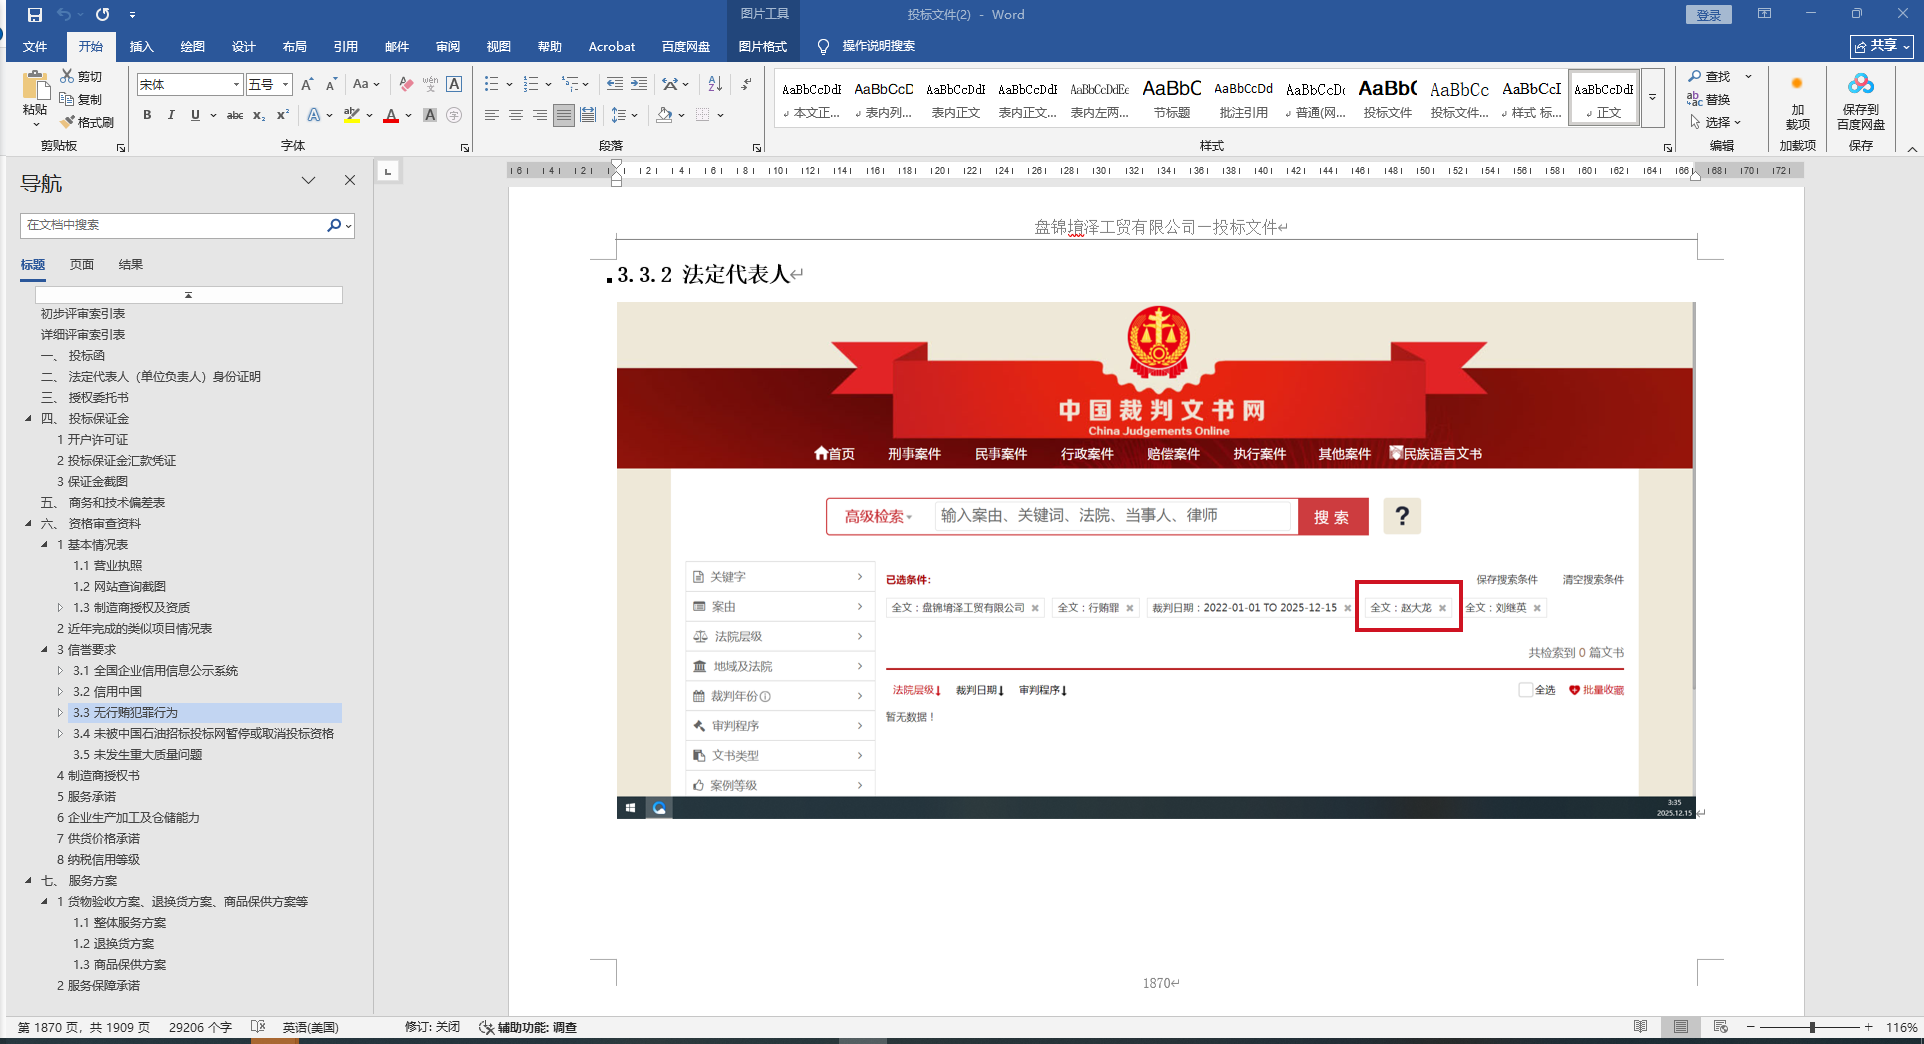This screenshot has height=1044, width=1924.
Task: Toggle underline formatting
Action: (195, 115)
